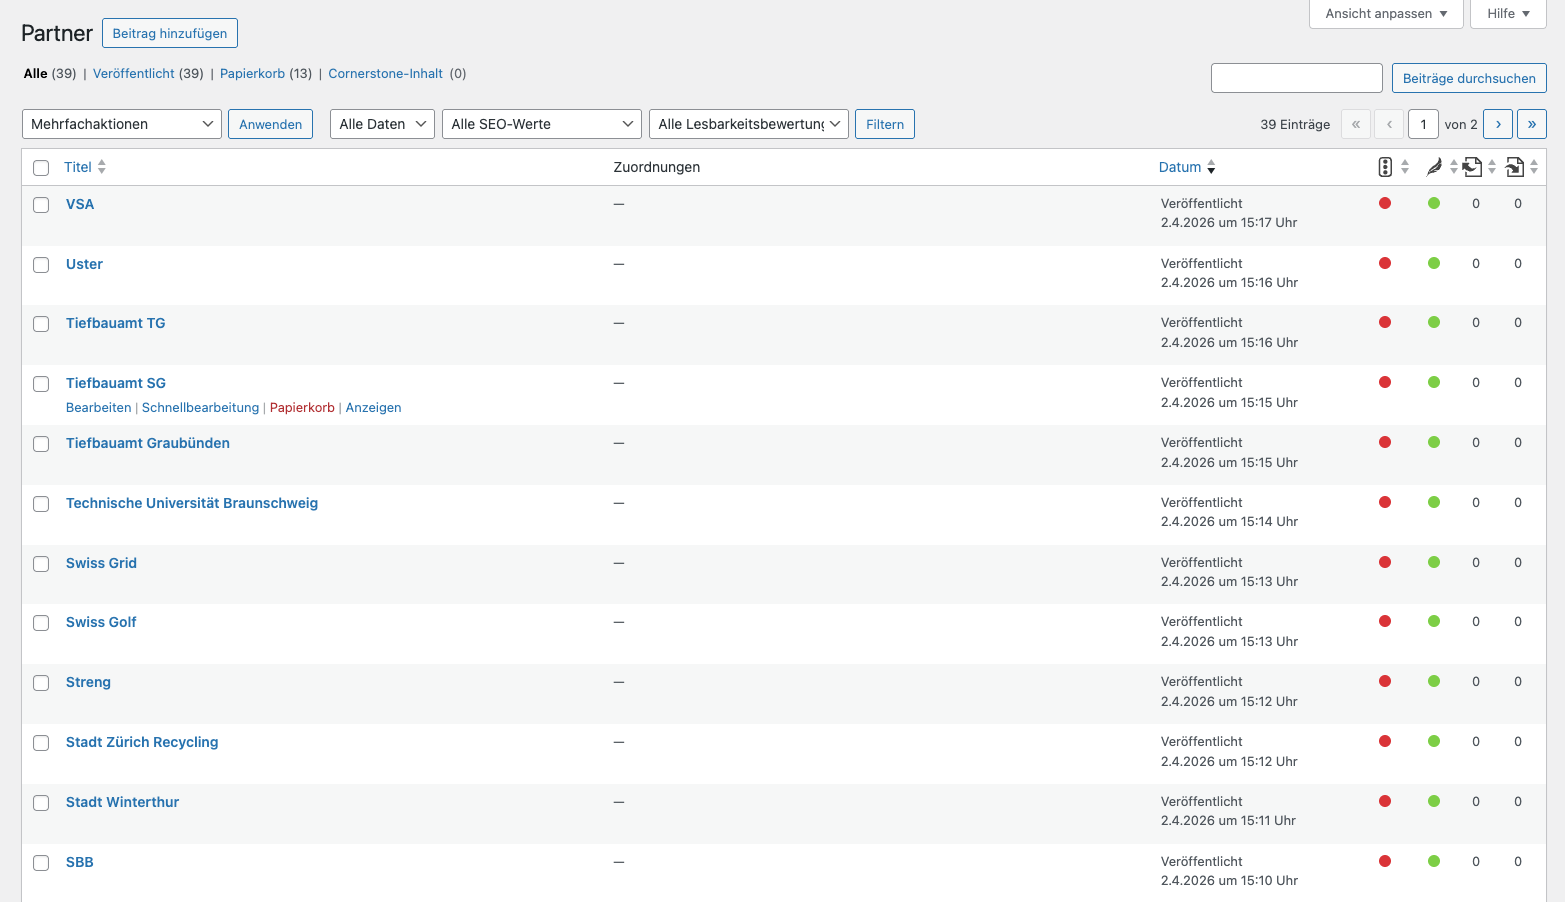Sort by SEO score column icon
Image resolution: width=1565 pixels, height=902 pixels.
pos(1385,167)
